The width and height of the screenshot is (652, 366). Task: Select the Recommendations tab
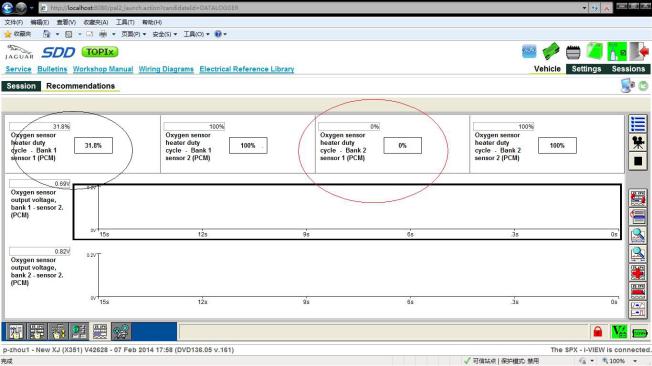coord(80,86)
